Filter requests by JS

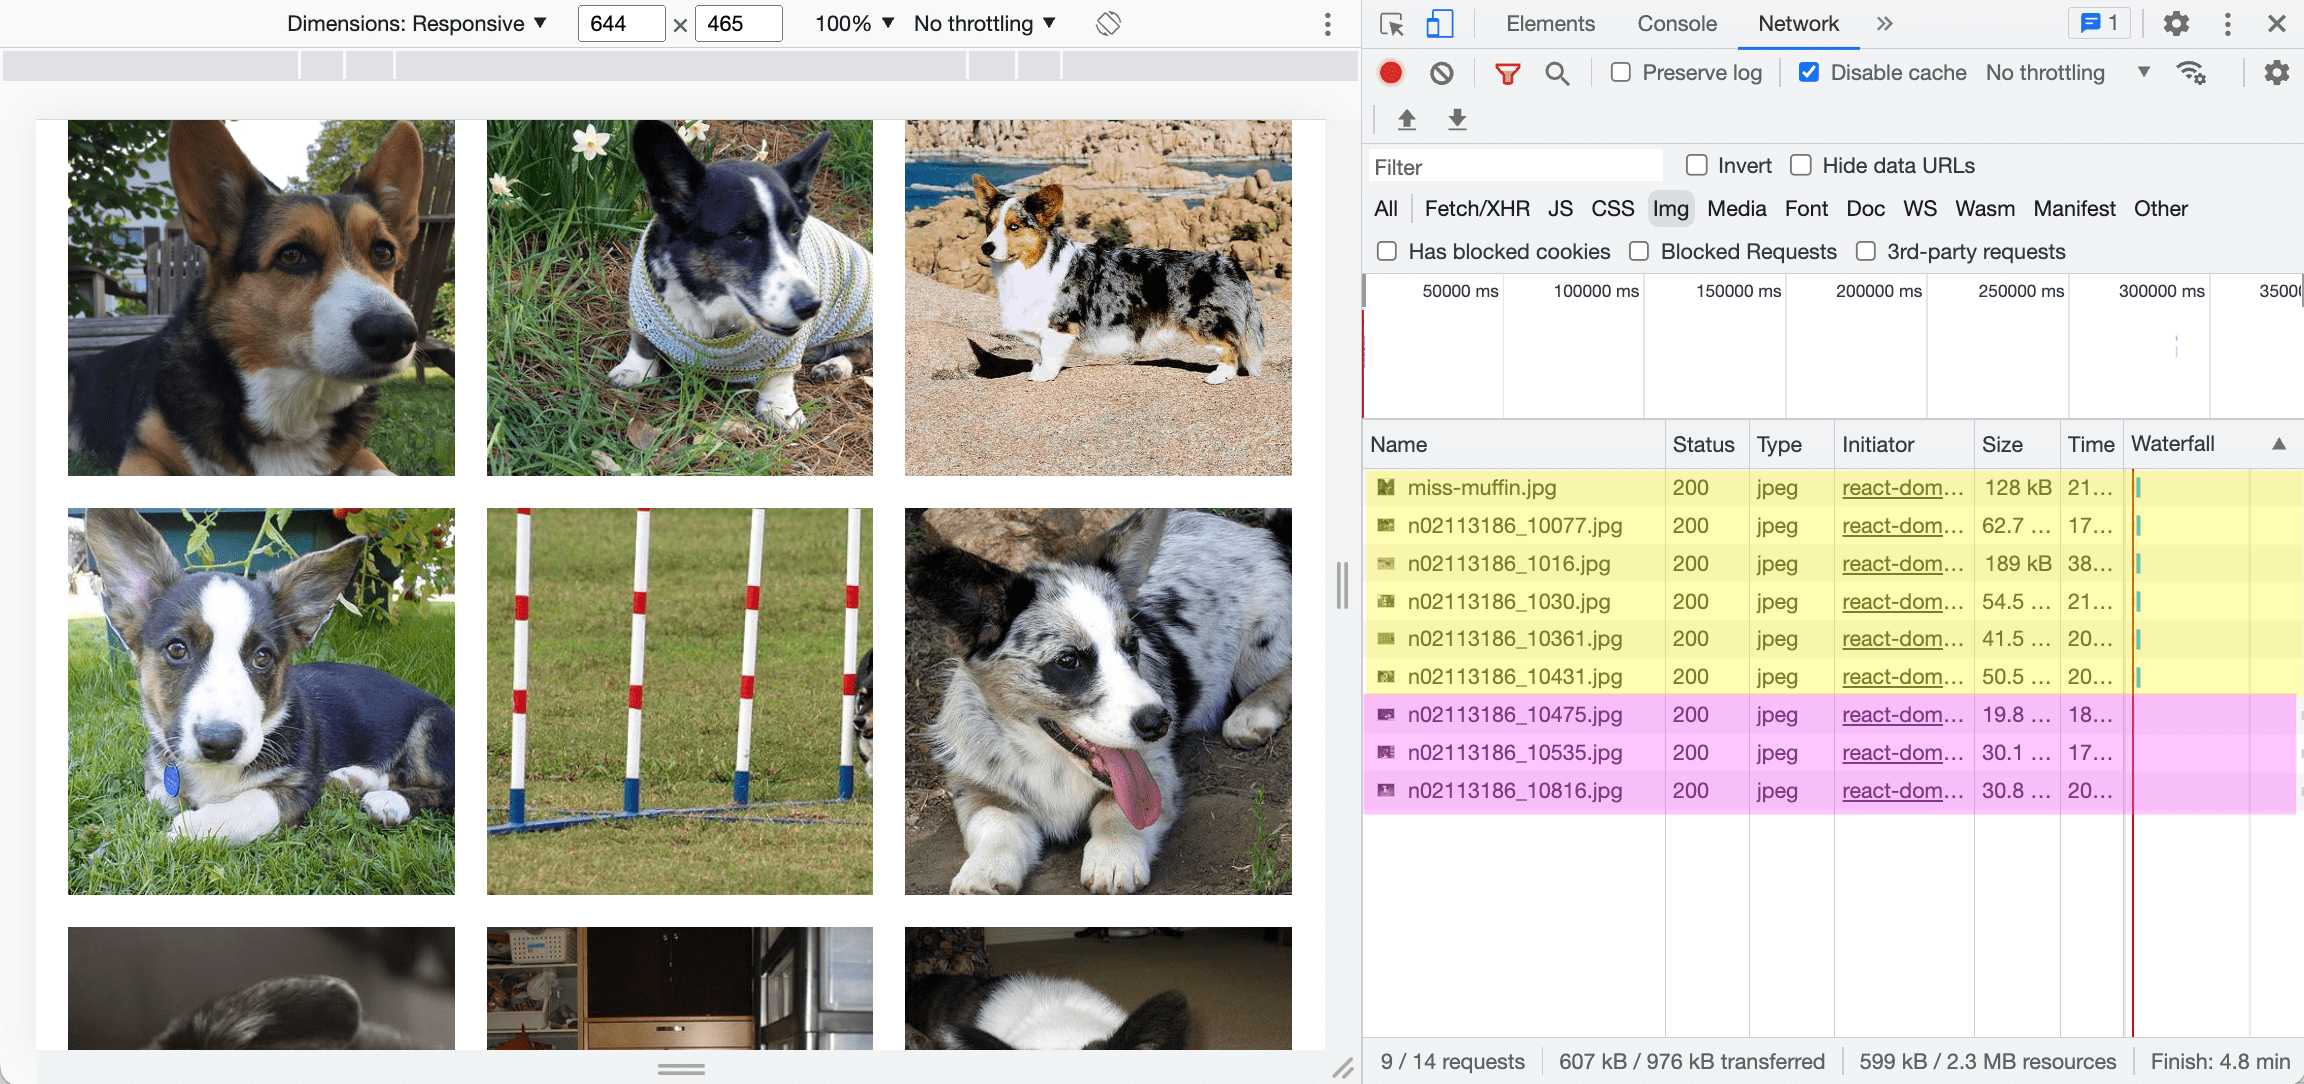[1560, 209]
